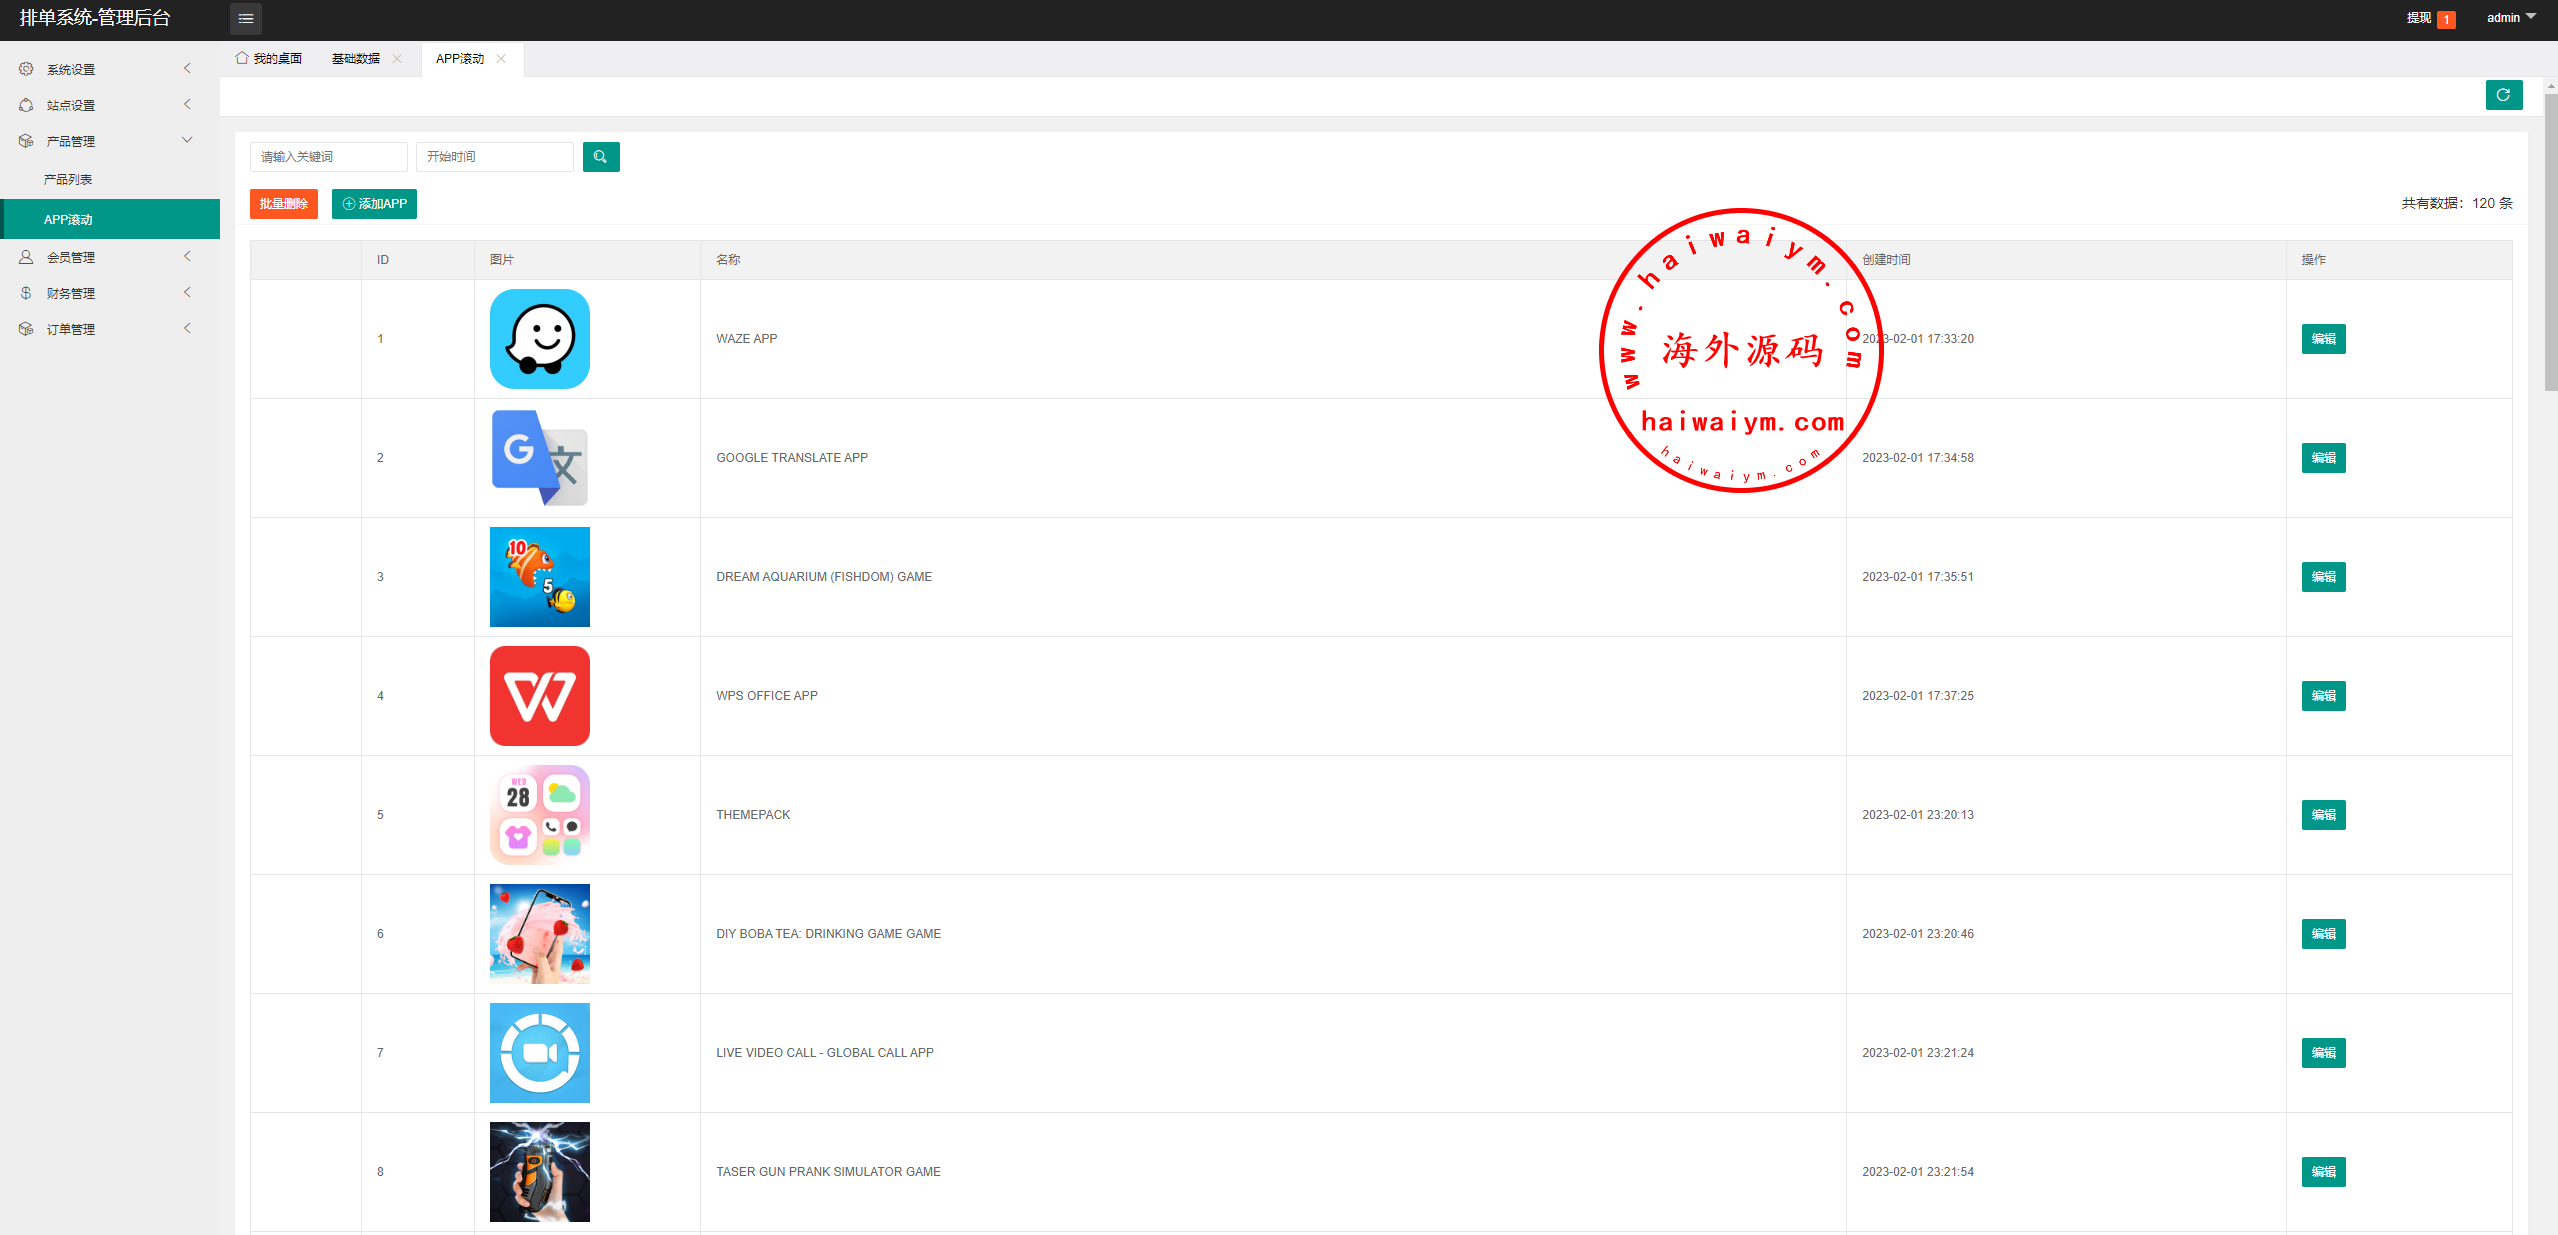Click the 会员管理 user icon
This screenshot has height=1235, width=2558.
coord(26,257)
